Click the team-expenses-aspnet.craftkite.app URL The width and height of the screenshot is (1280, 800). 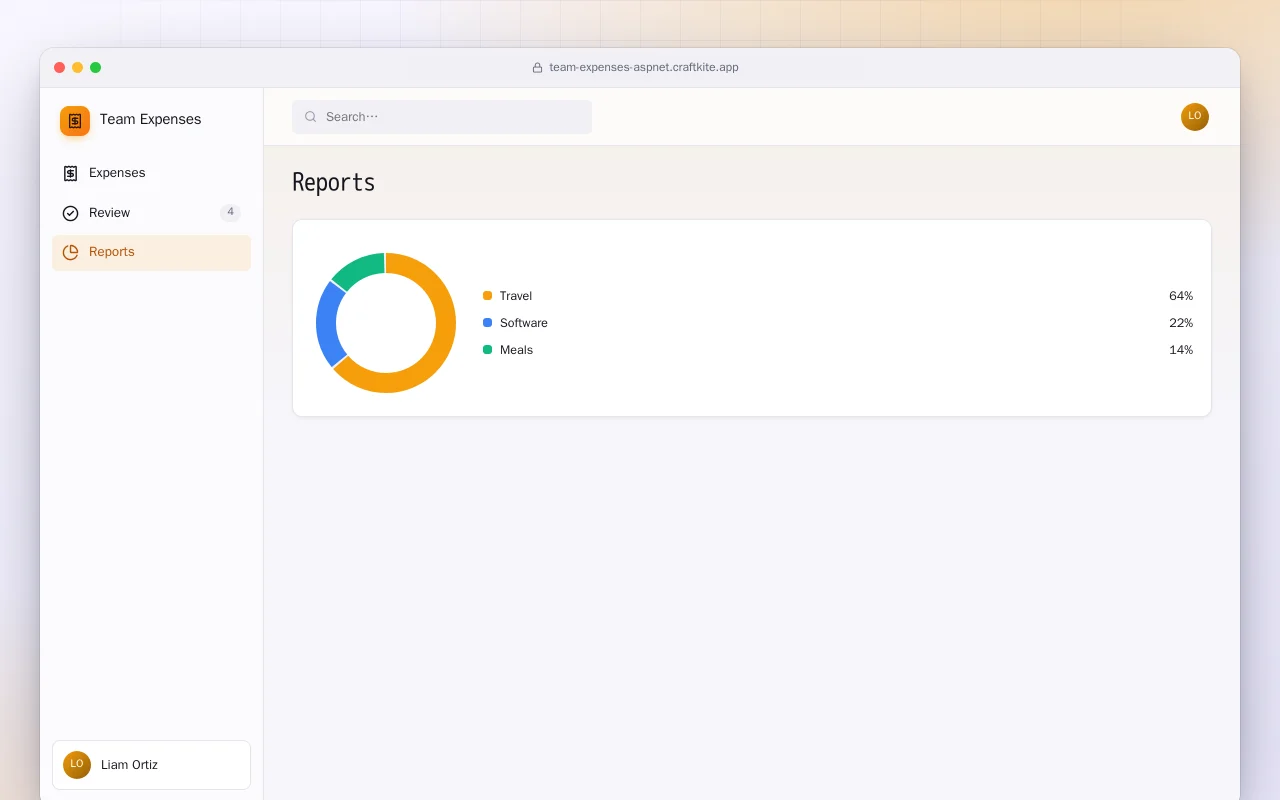pyautogui.click(x=644, y=68)
